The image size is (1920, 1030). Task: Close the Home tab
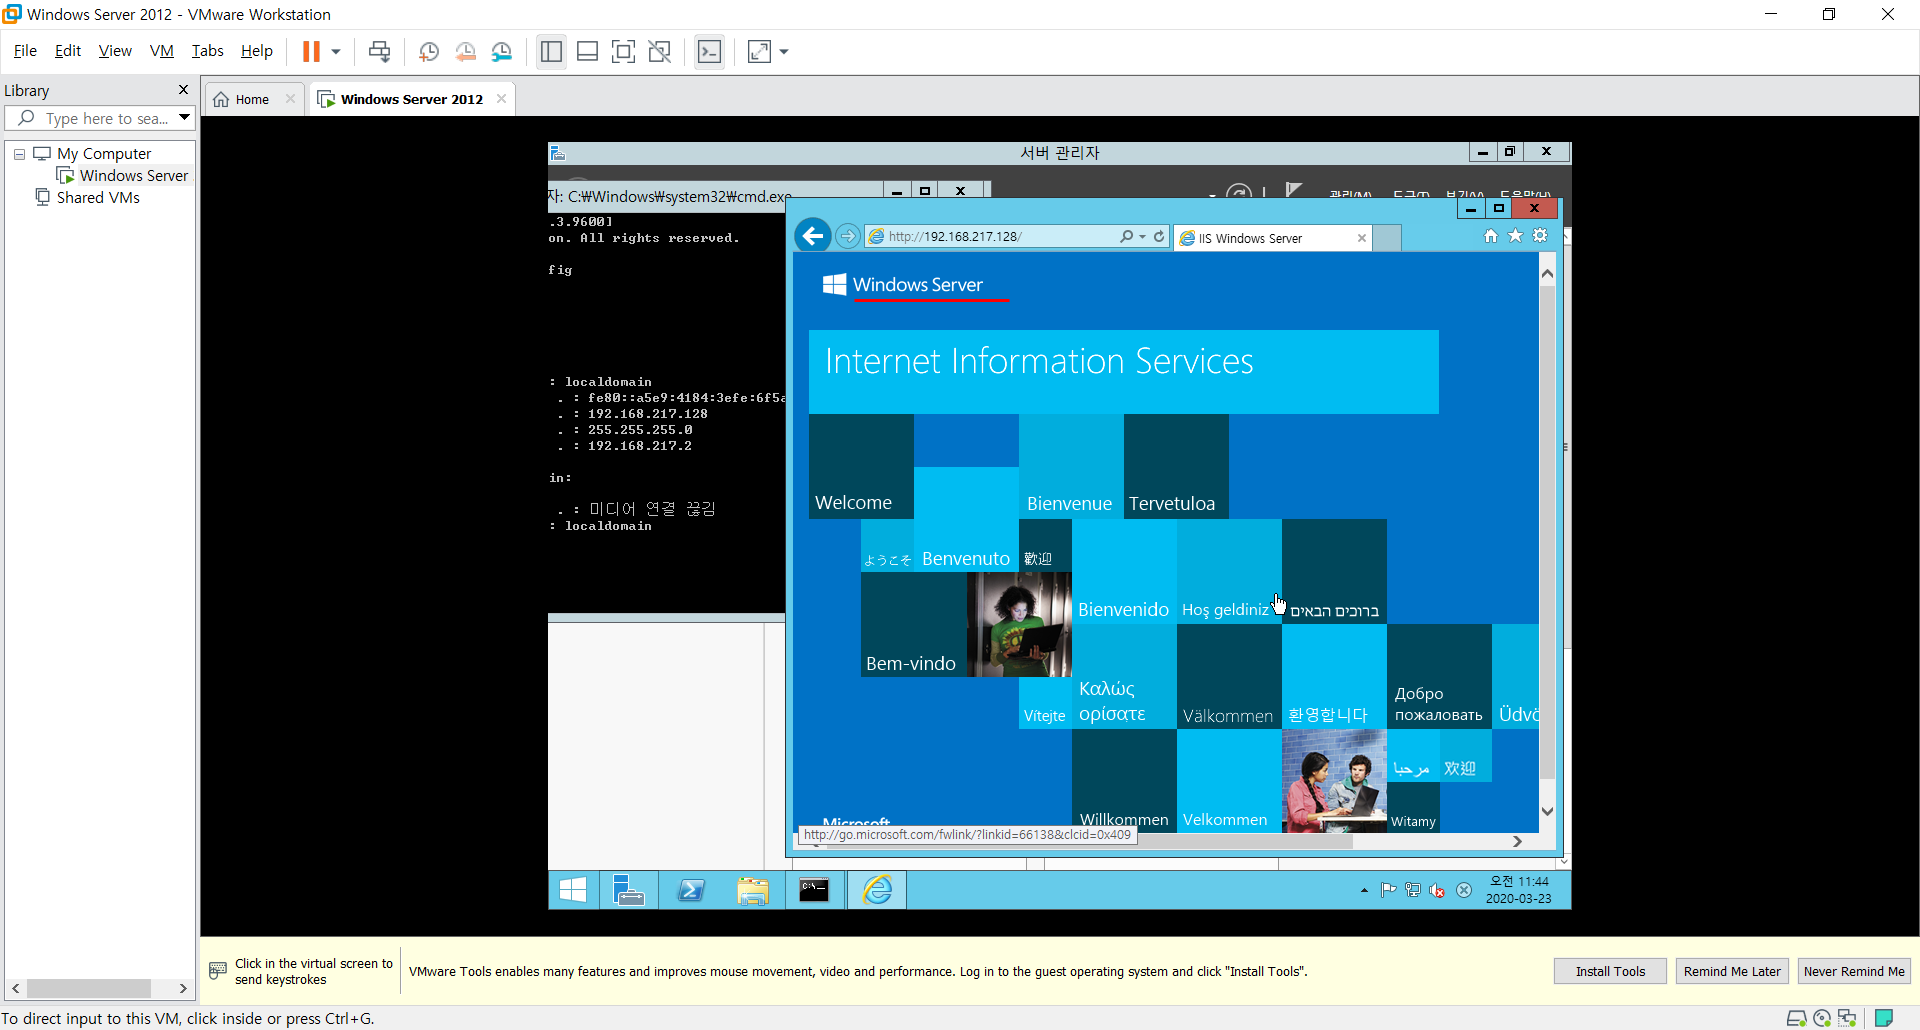[x=290, y=99]
